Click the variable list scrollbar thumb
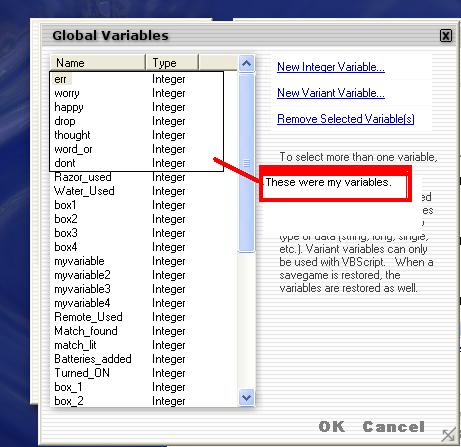 point(246,163)
